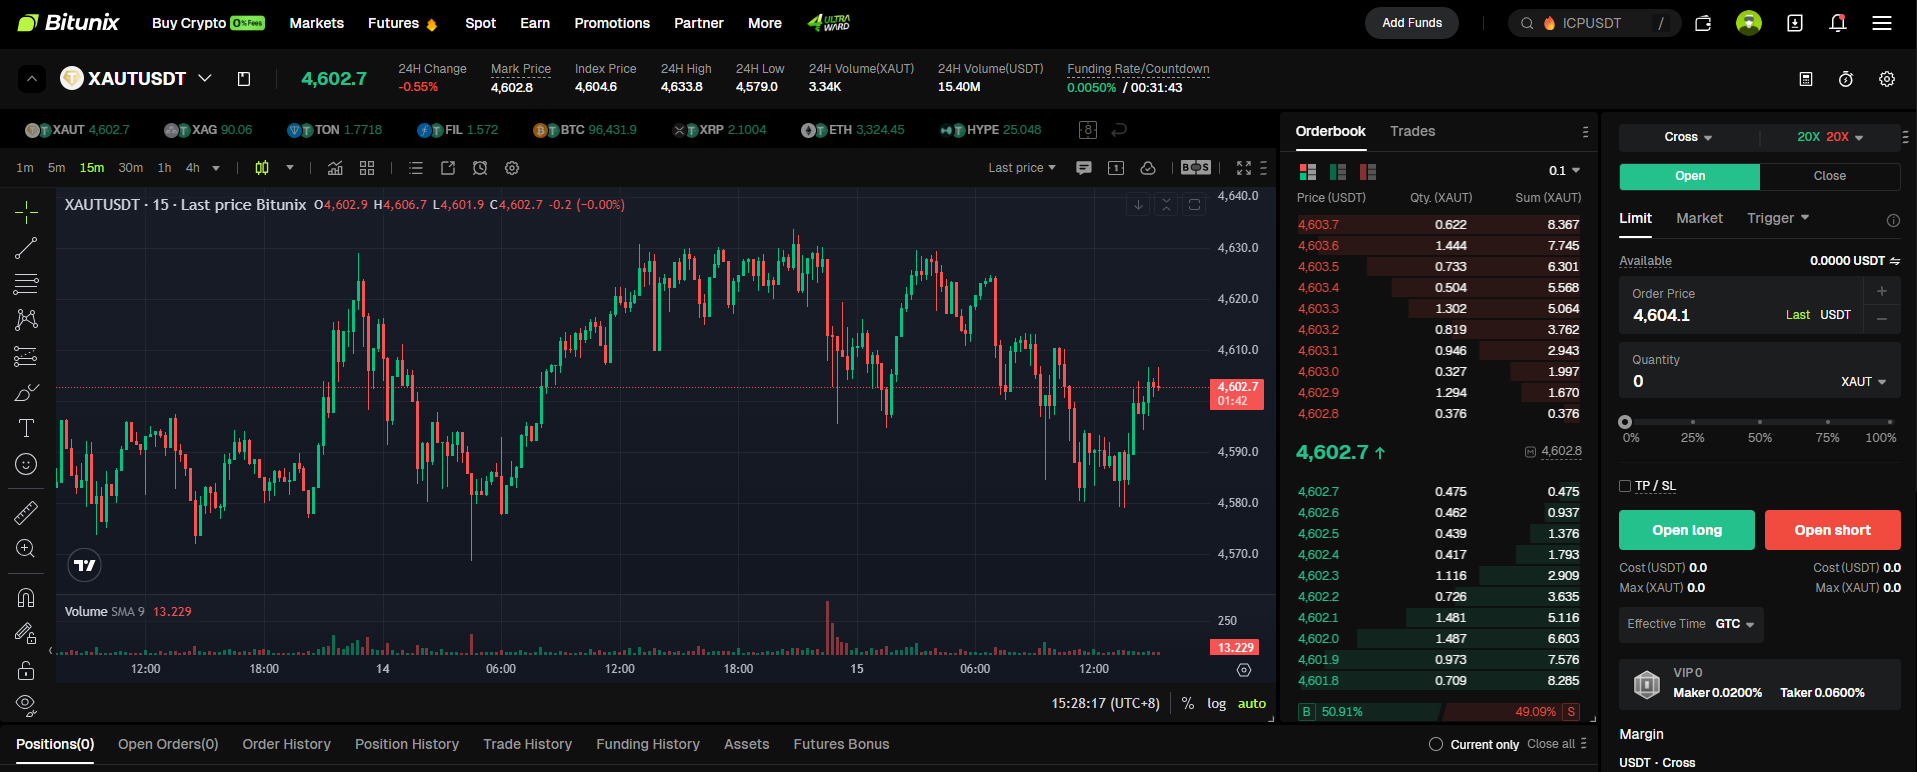Open the chart alarm clock icon

(480, 168)
